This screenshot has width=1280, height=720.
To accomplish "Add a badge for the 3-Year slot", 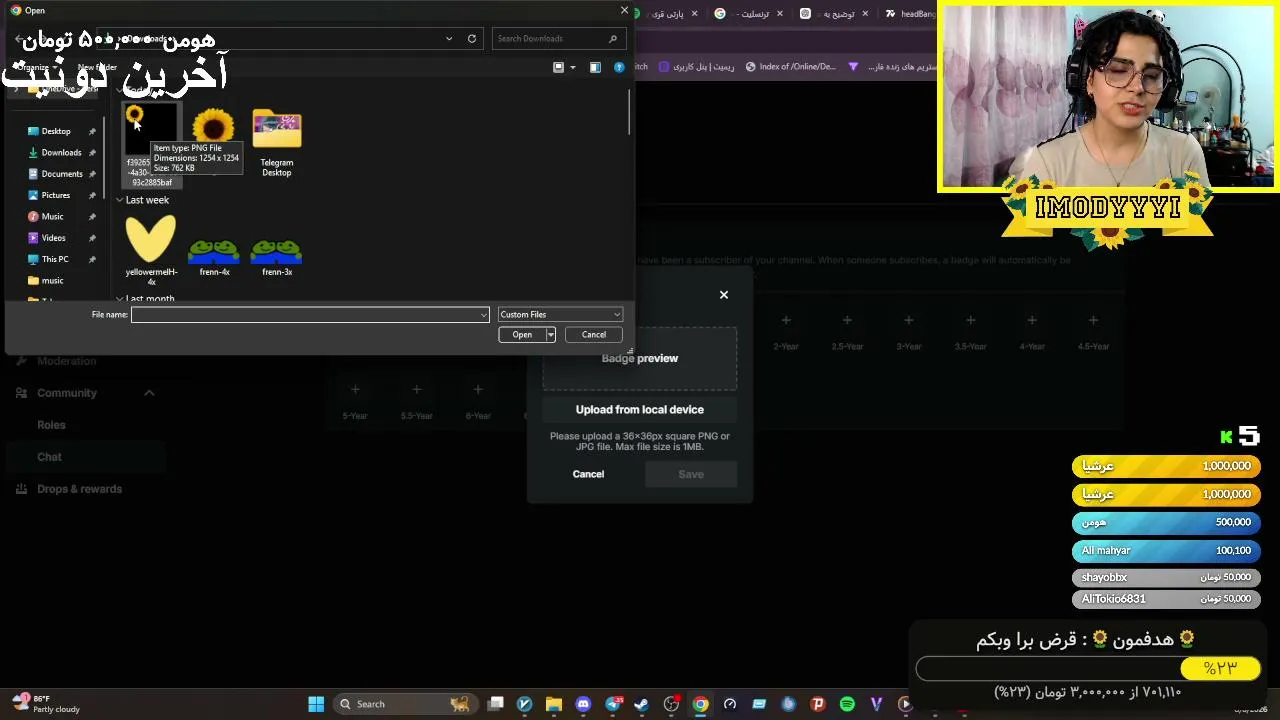I will [908, 320].
